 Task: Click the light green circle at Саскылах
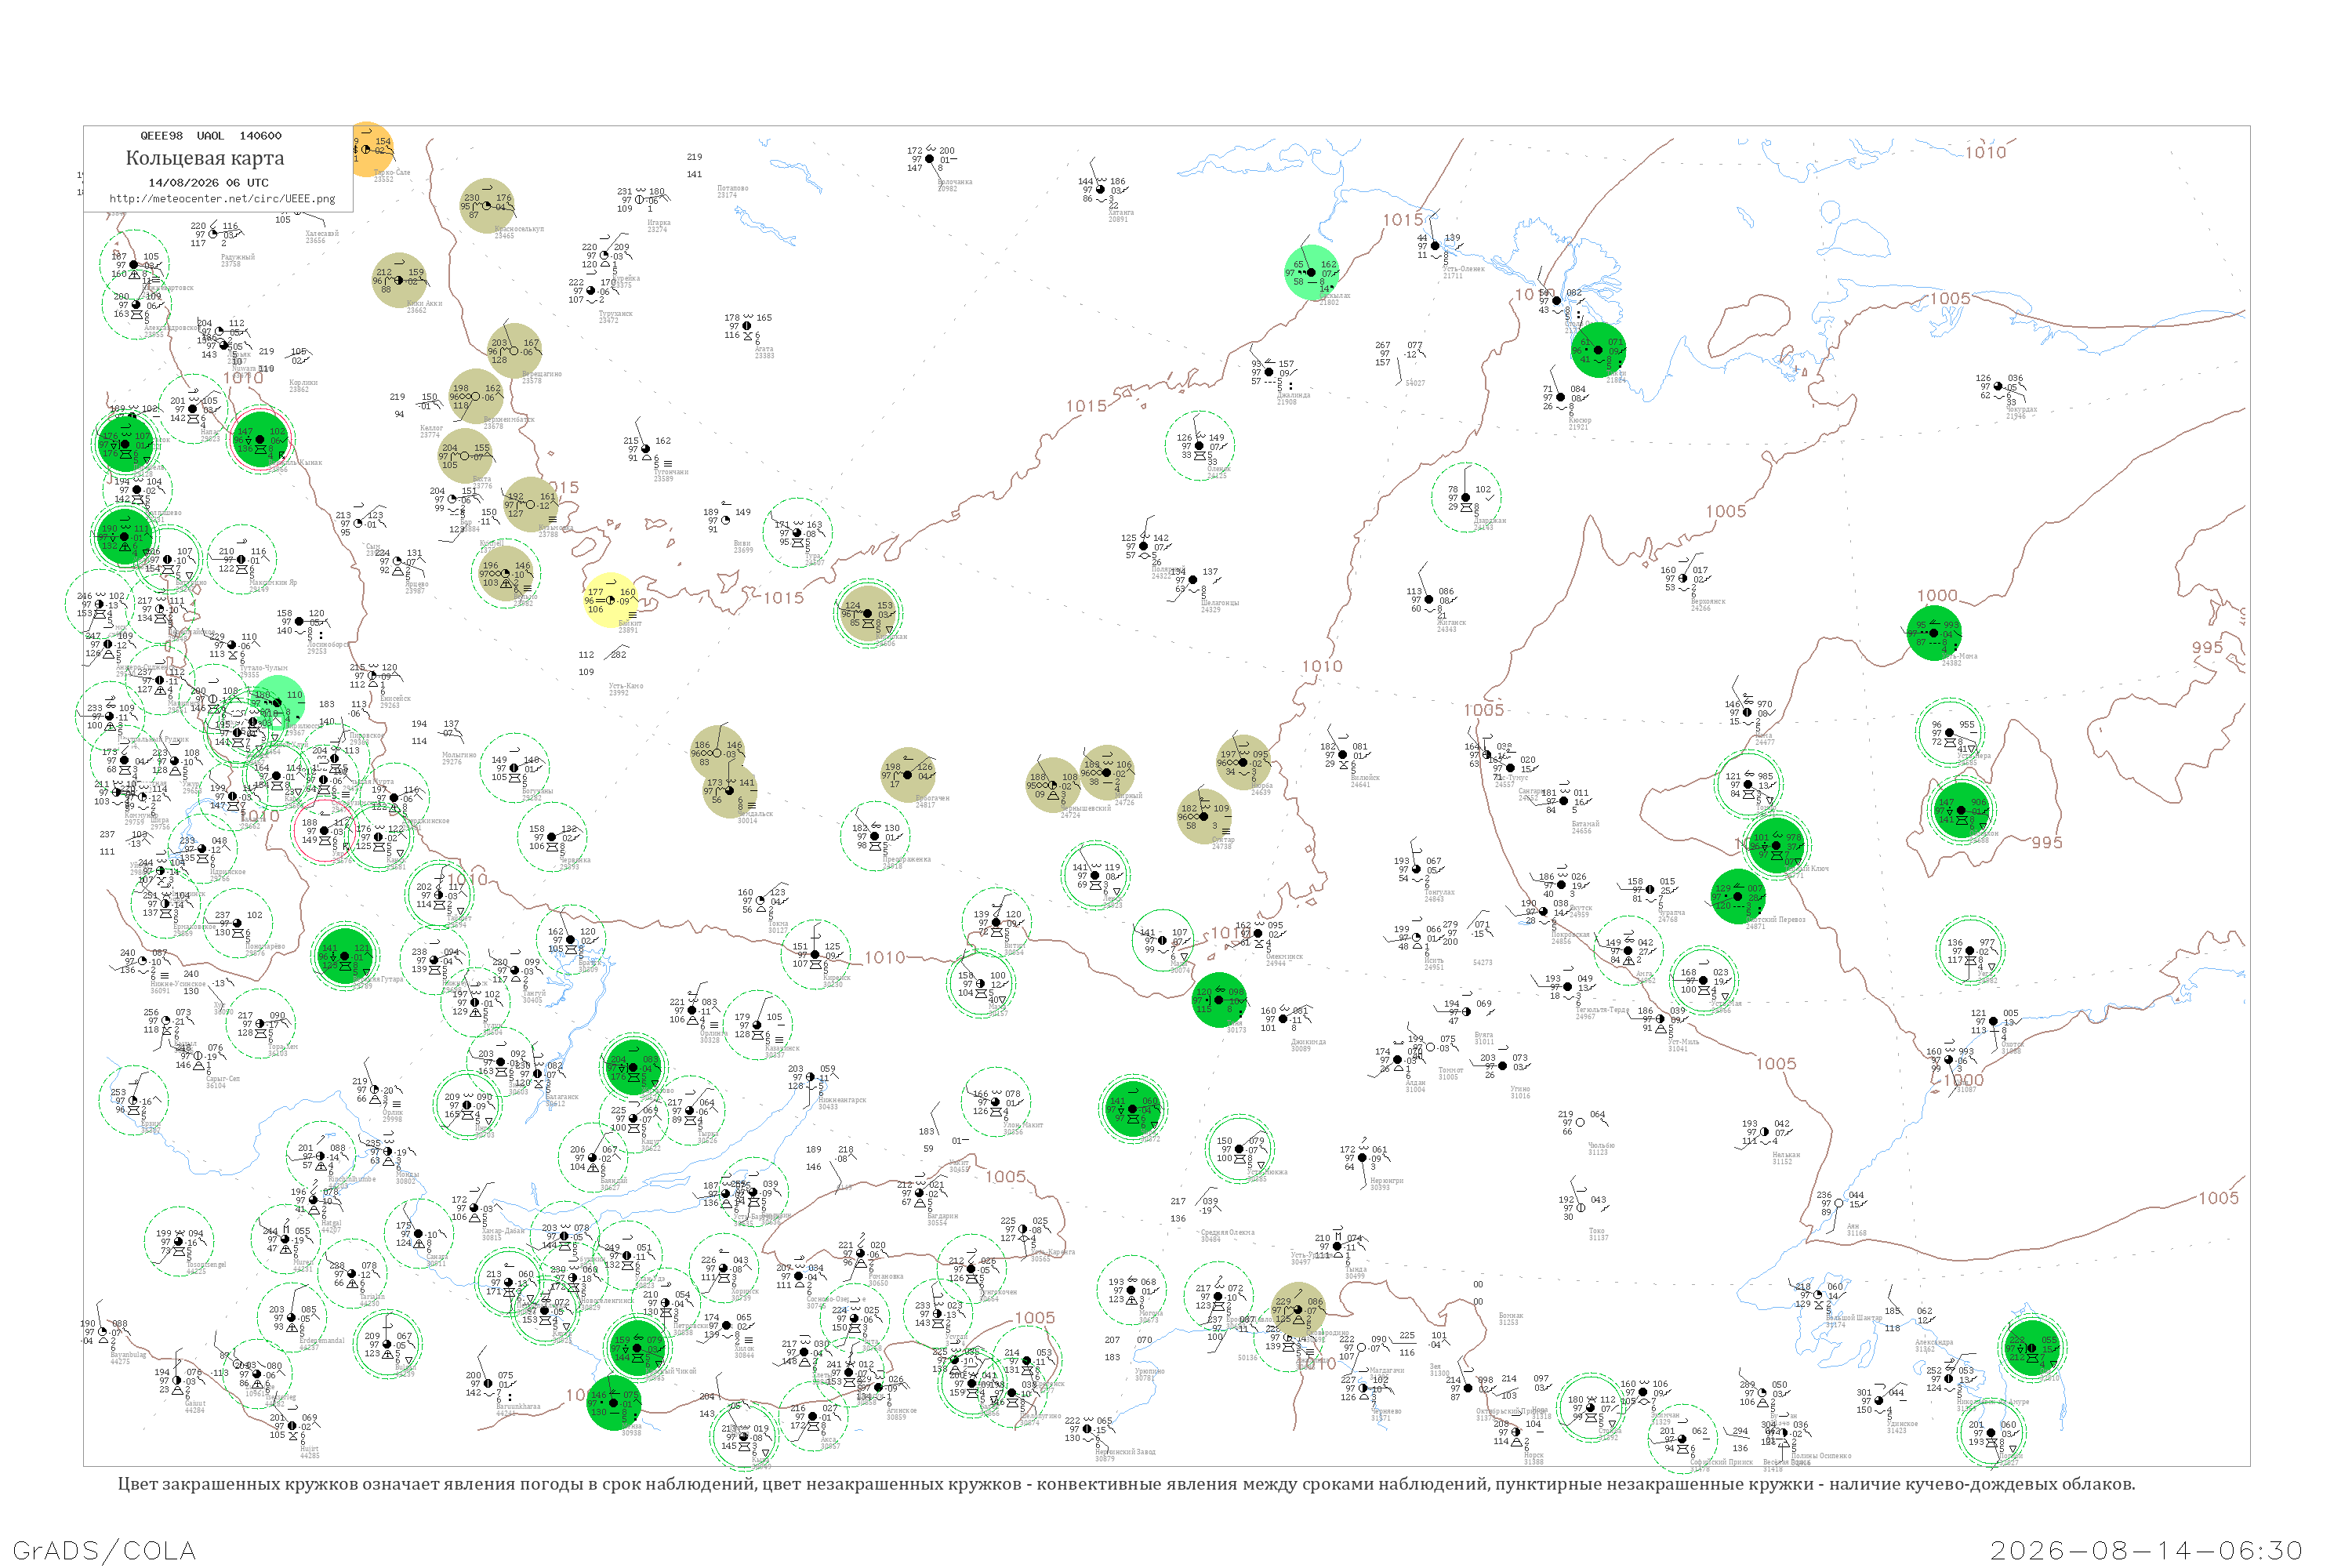click(x=1313, y=272)
